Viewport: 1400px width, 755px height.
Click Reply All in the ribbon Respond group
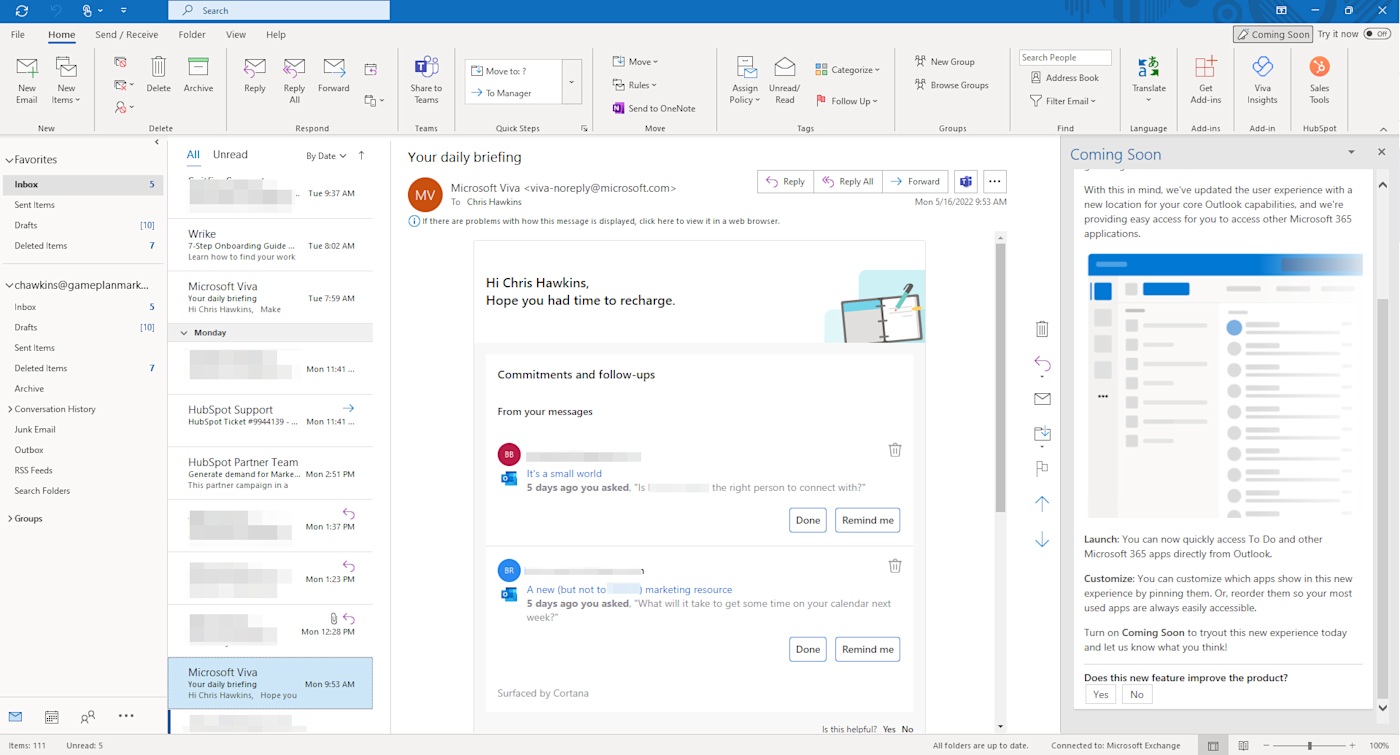(x=294, y=80)
